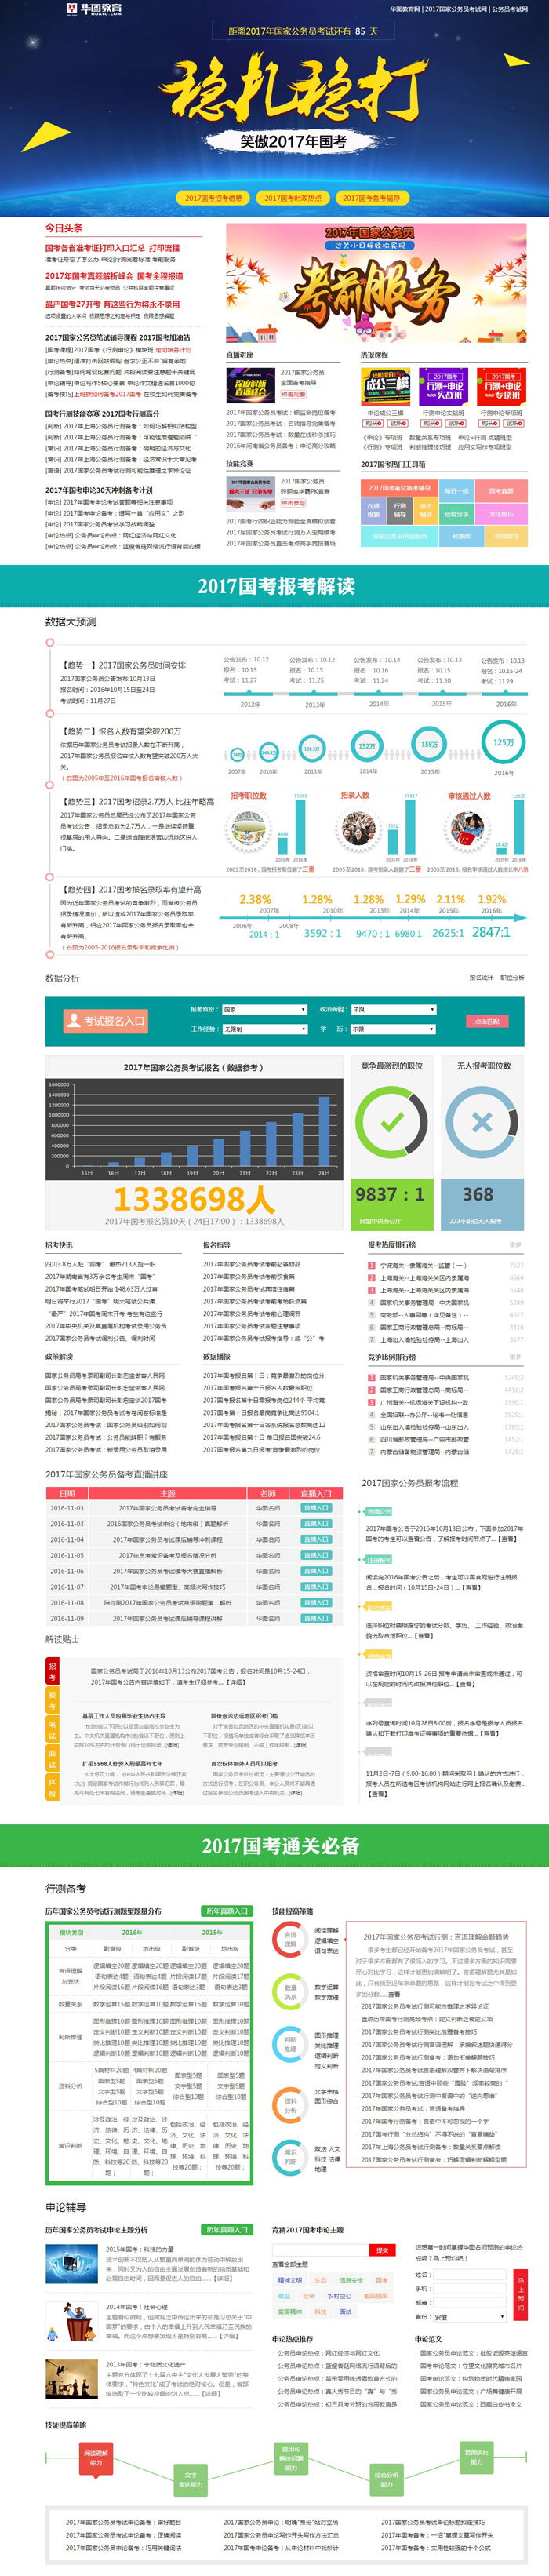Click 直播入口 for the 2016-11-09 row
Image resolution: width=549 pixels, height=2576 pixels.
tap(316, 1618)
